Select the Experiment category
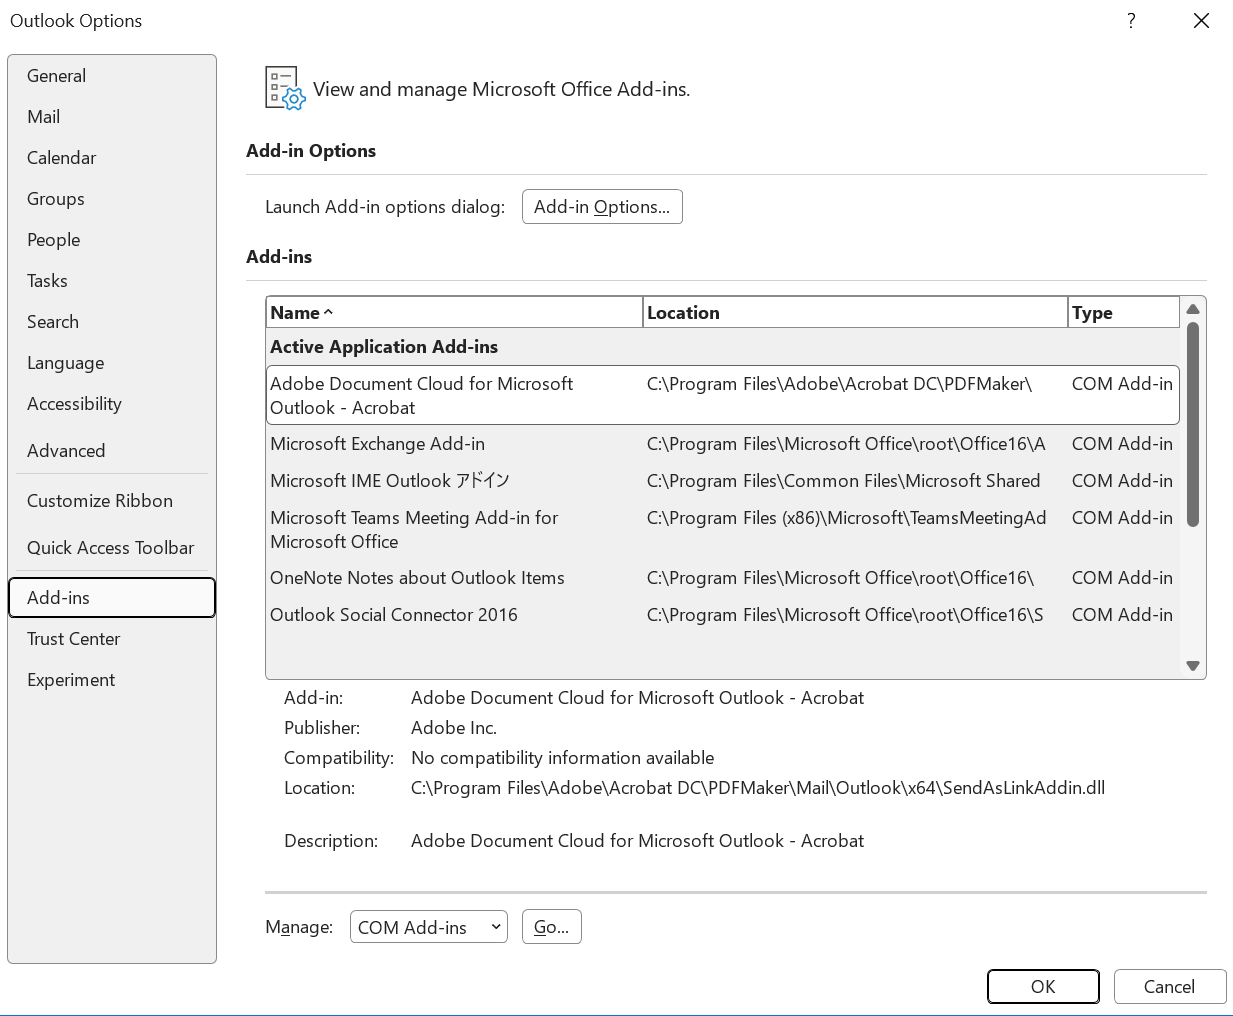The height and width of the screenshot is (1016, 1233). [x=112, y=680]
